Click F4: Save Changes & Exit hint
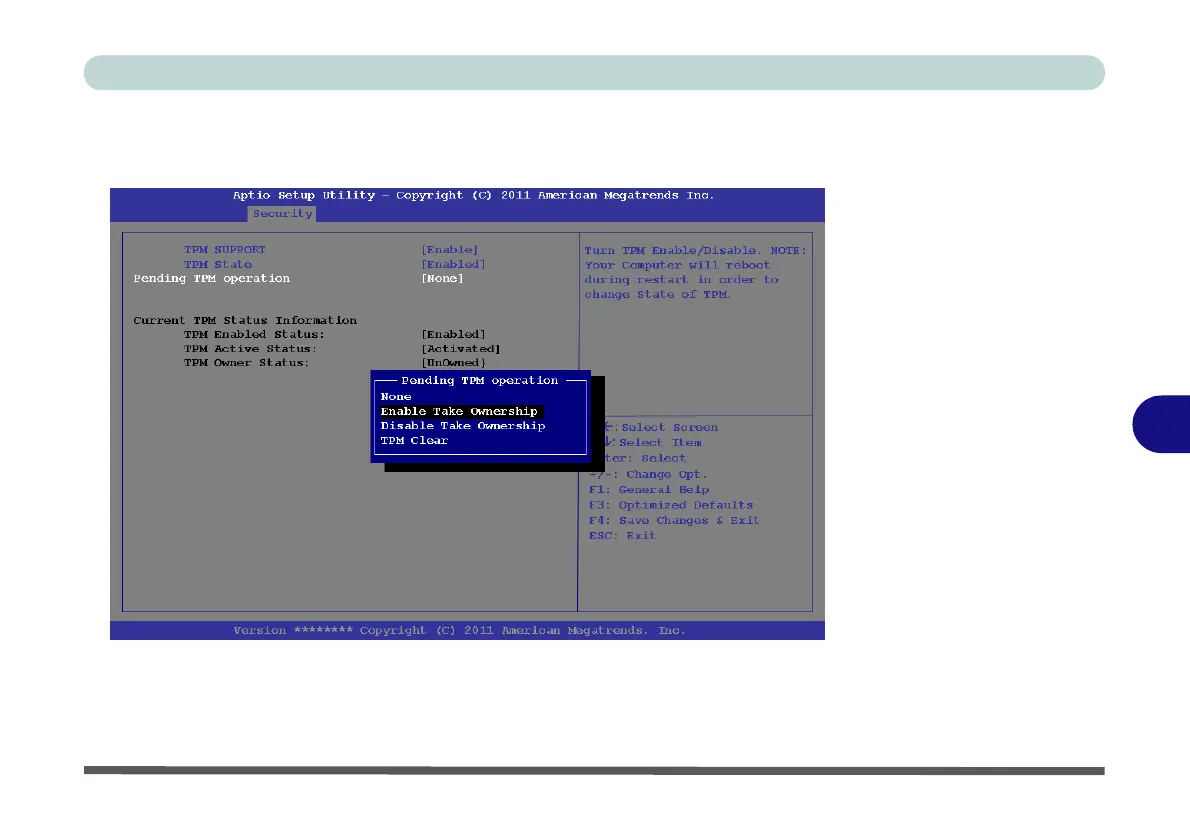This screenshot has height=838, width=1190. point(674,520)
